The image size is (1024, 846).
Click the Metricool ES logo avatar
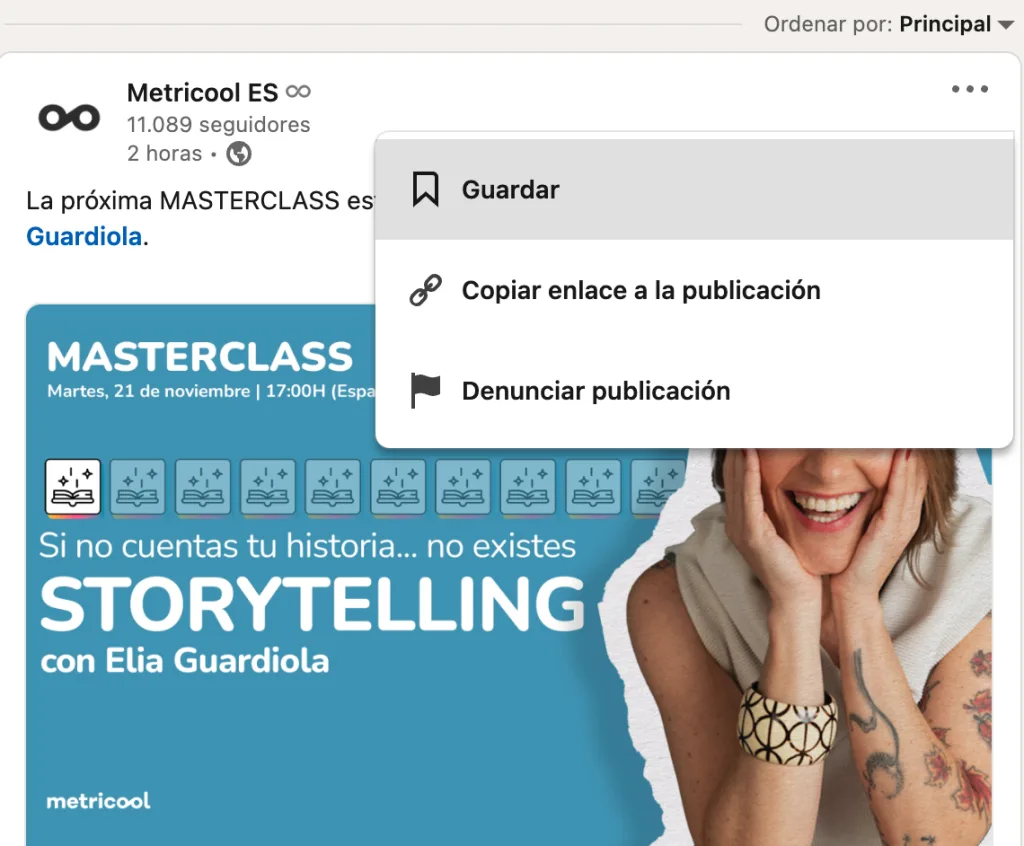coord(69,118)
